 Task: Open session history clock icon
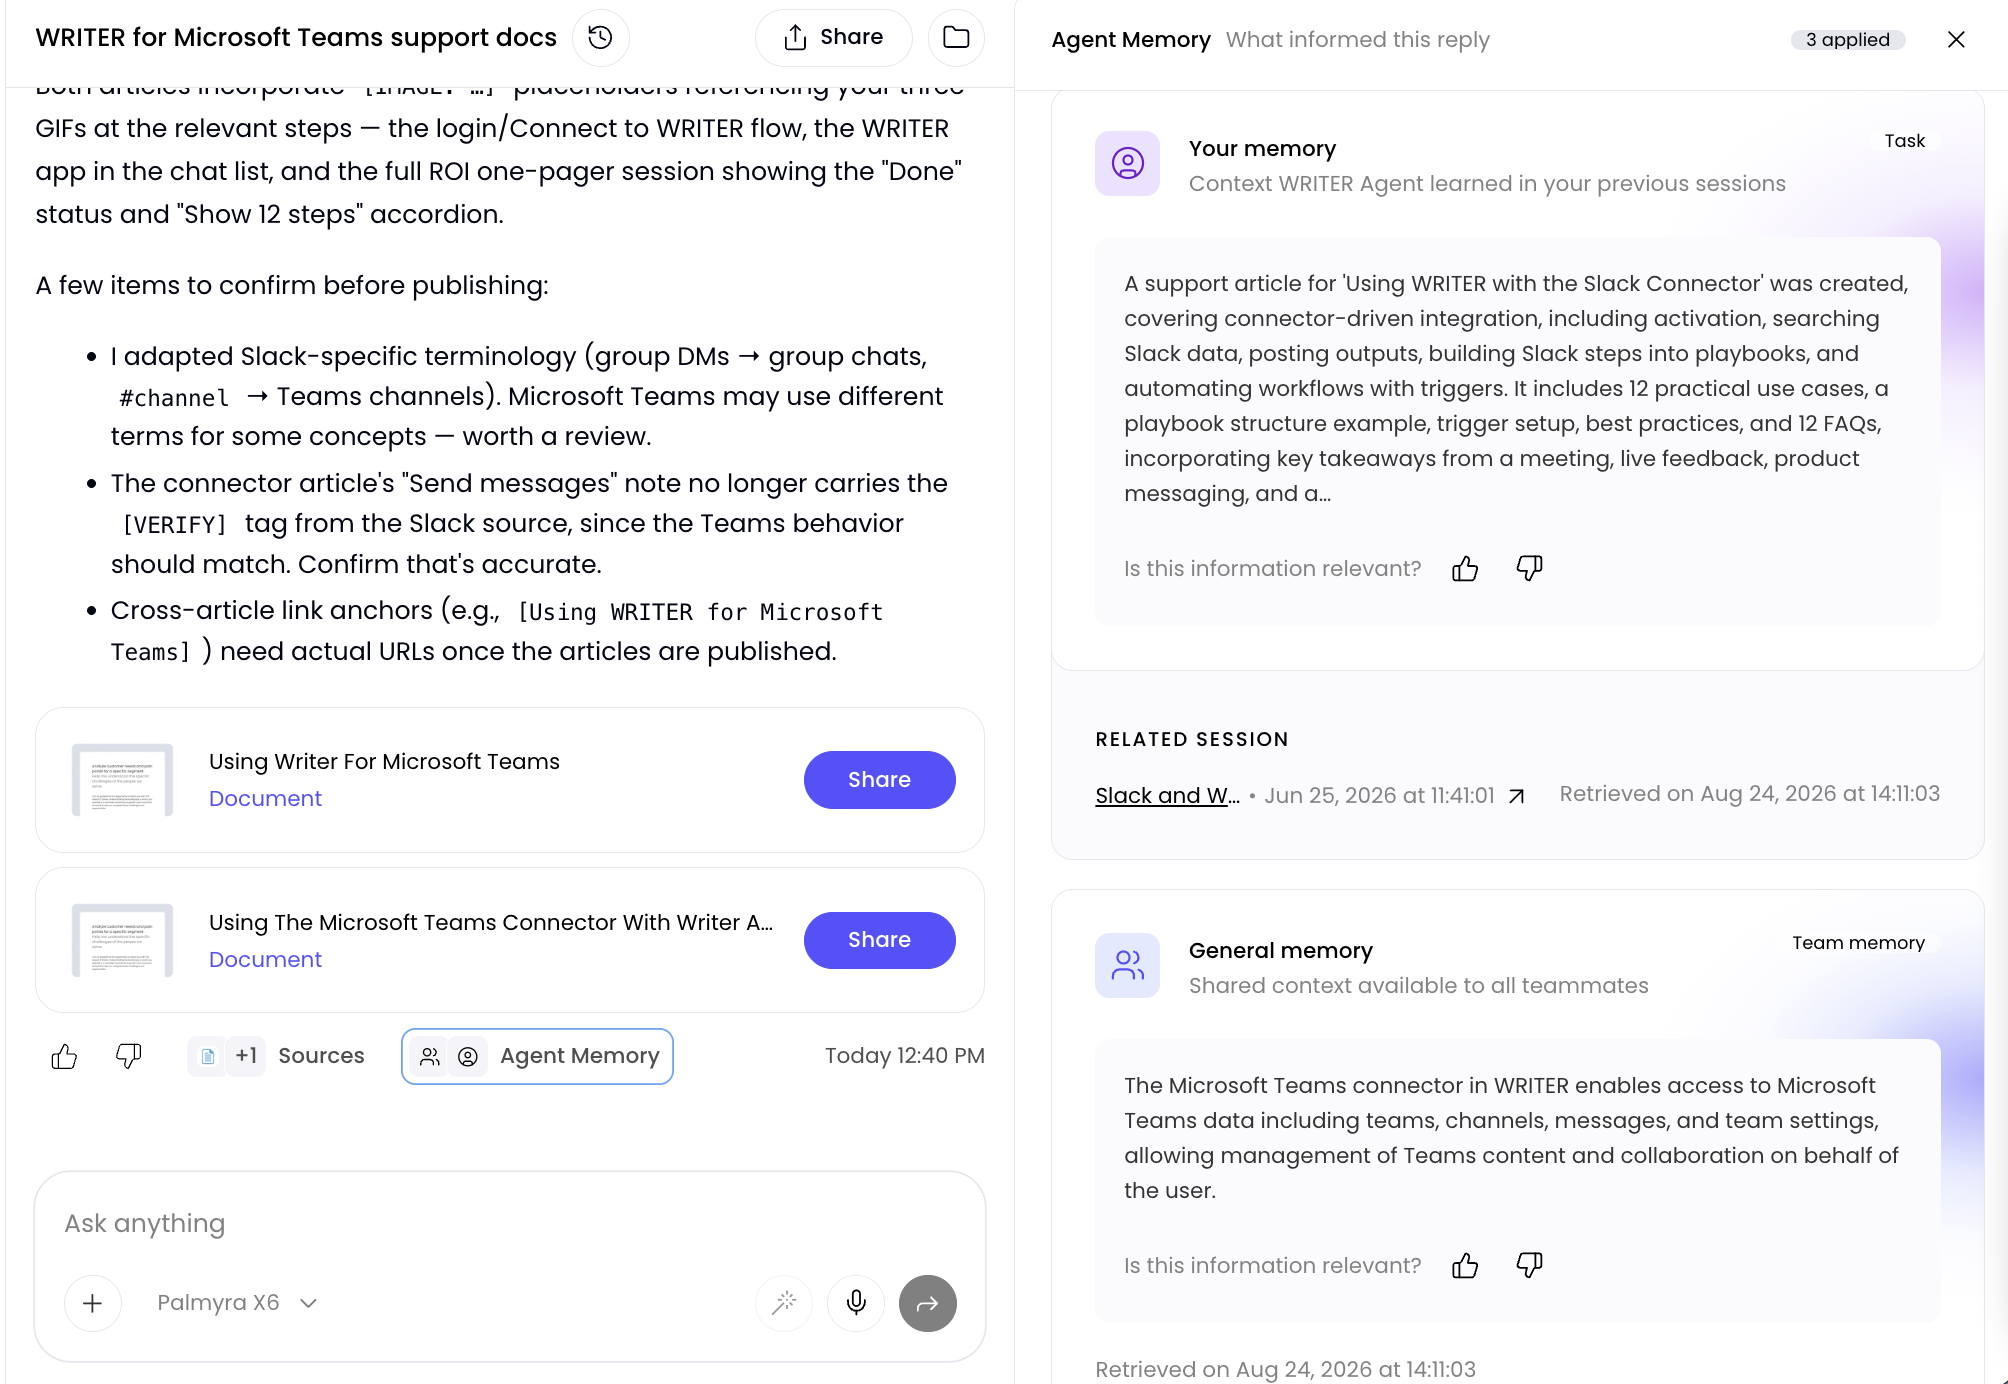pyautogui.click(x=600, y=38)
